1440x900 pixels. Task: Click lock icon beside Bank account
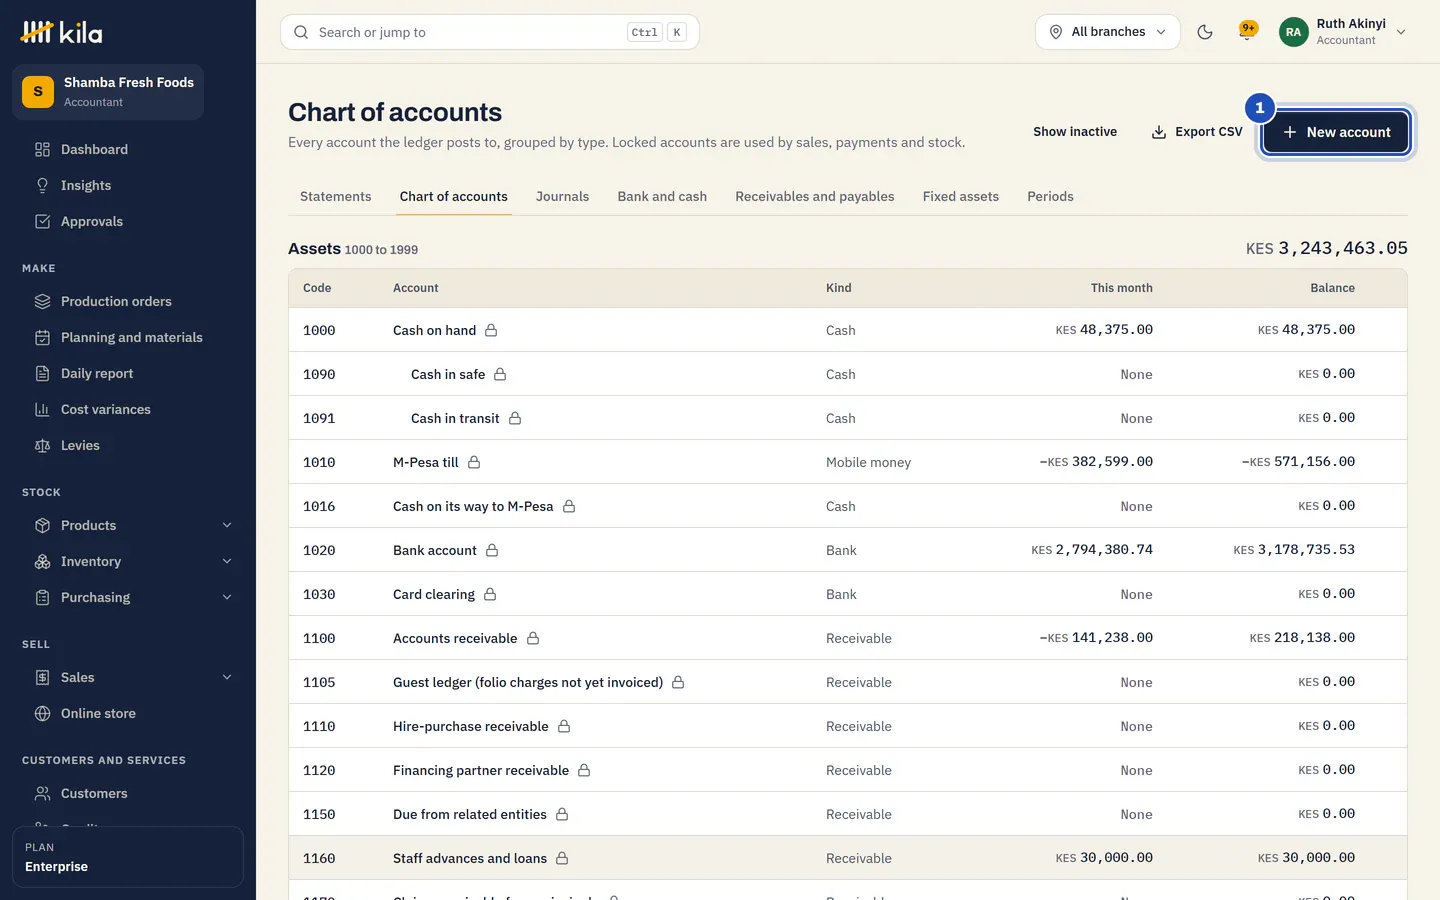coord(492,550)
